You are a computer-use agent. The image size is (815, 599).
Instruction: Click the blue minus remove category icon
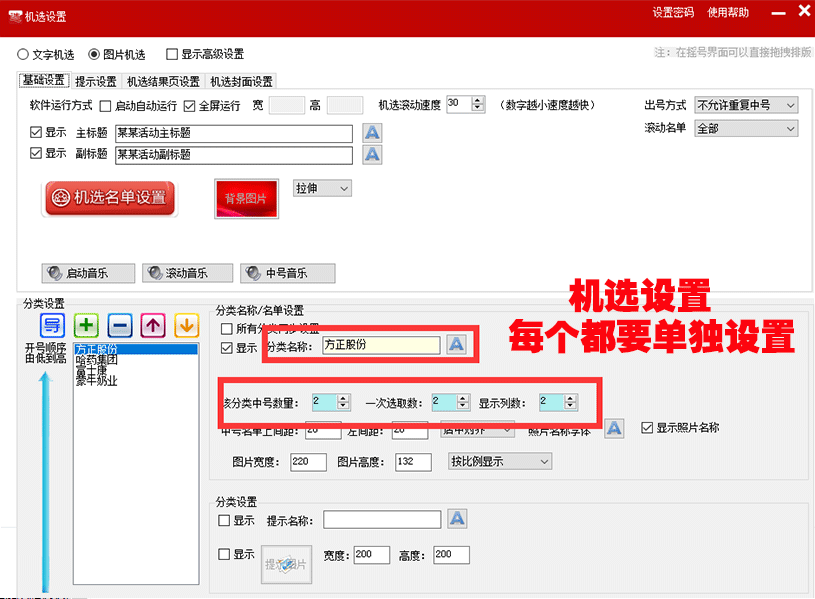[119, 325]
